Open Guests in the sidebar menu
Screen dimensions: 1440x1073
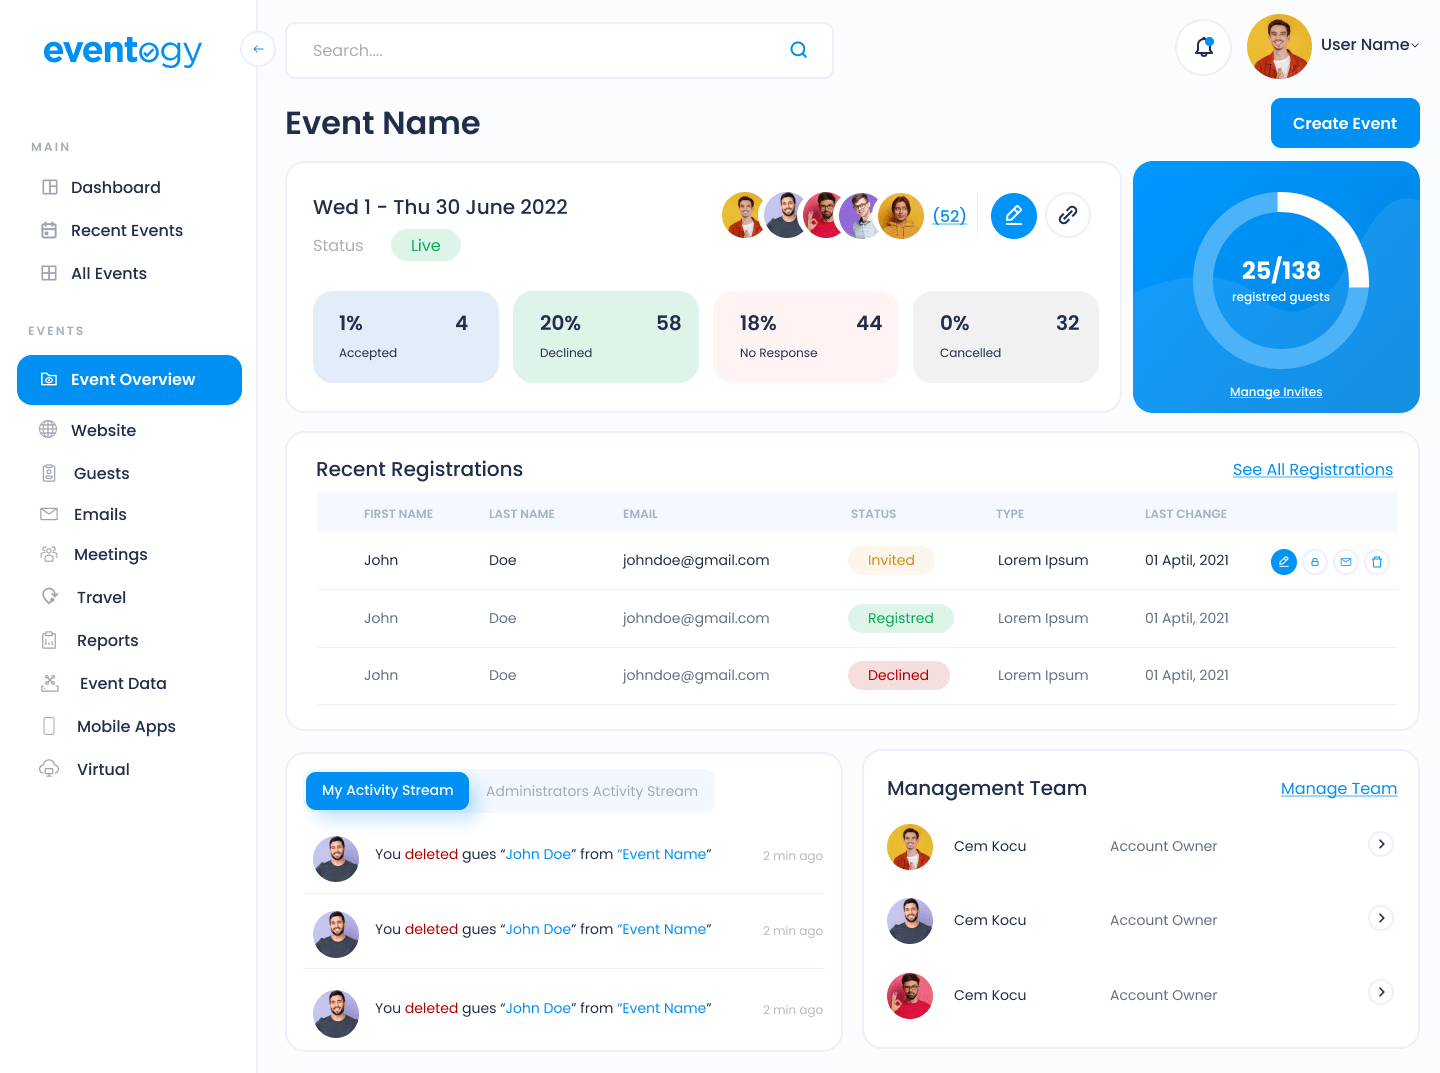click(101, 473)
